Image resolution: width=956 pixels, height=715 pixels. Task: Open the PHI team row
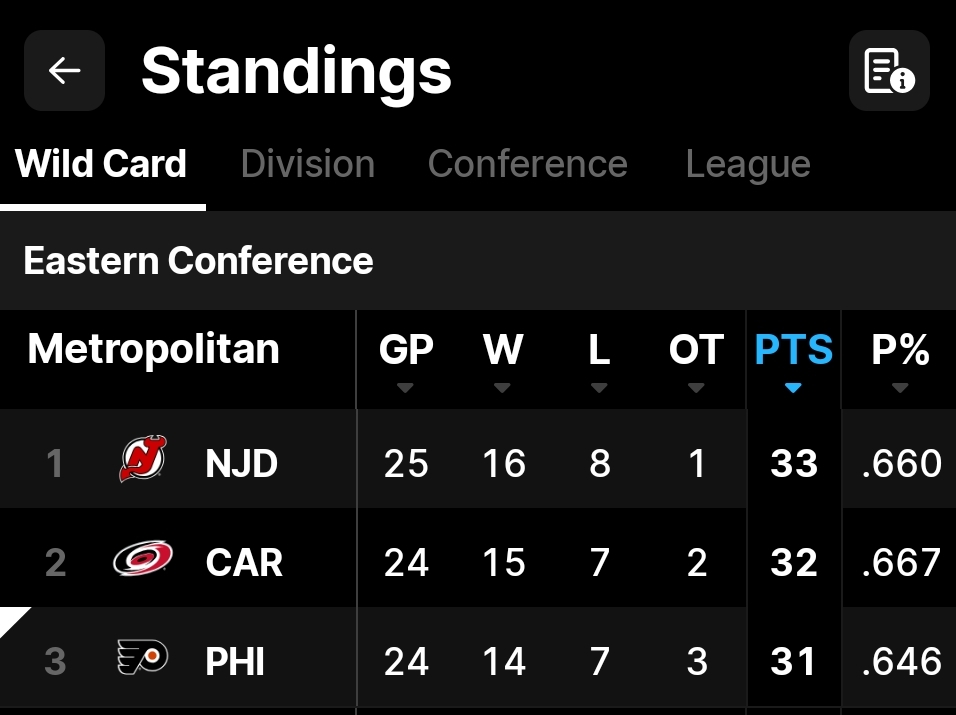236,661
